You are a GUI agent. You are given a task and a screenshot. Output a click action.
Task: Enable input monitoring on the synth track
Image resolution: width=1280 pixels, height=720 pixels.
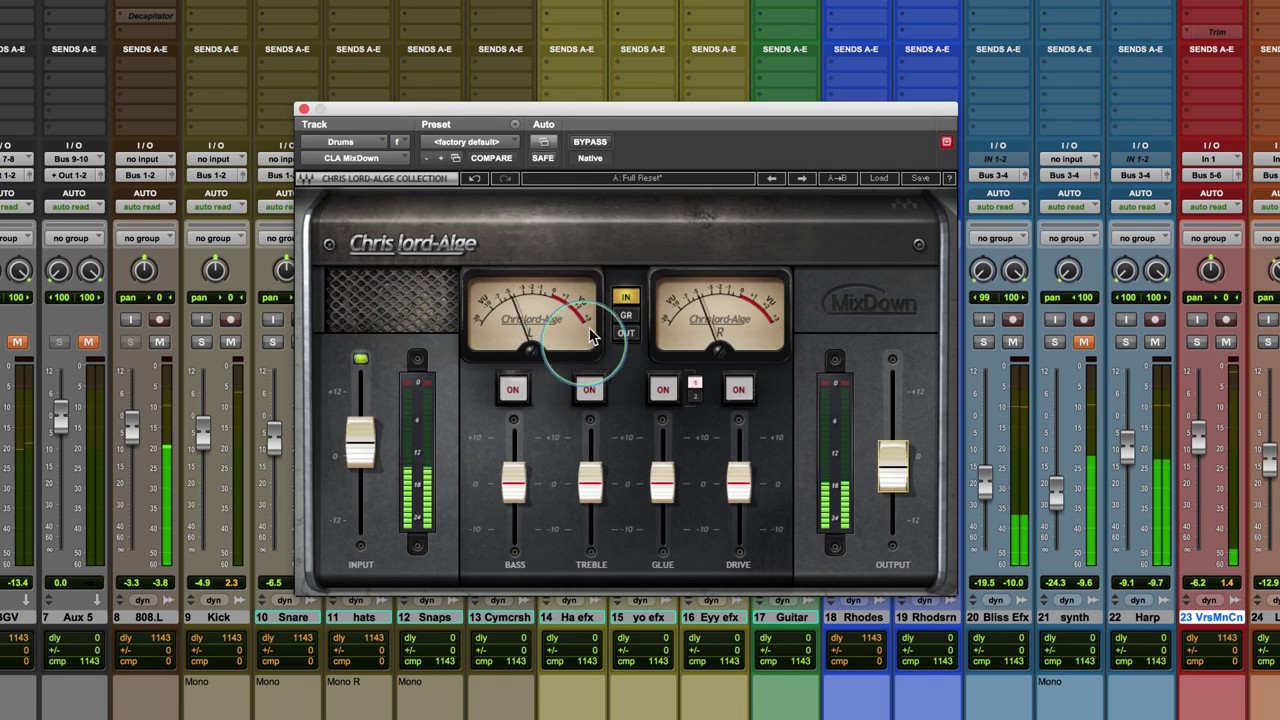click(1054, 320)
